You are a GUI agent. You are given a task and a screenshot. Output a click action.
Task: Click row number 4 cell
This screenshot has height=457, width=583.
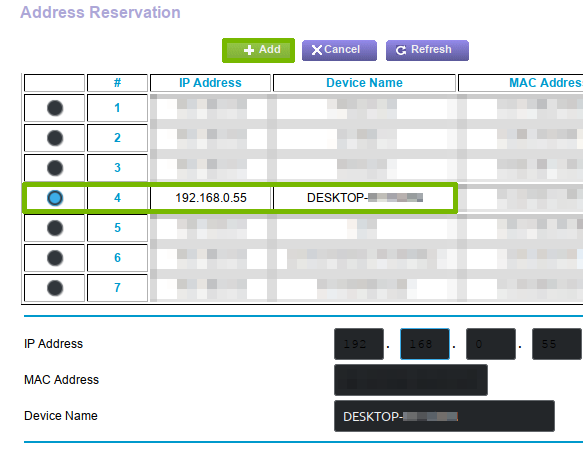(x=117, y=198)
